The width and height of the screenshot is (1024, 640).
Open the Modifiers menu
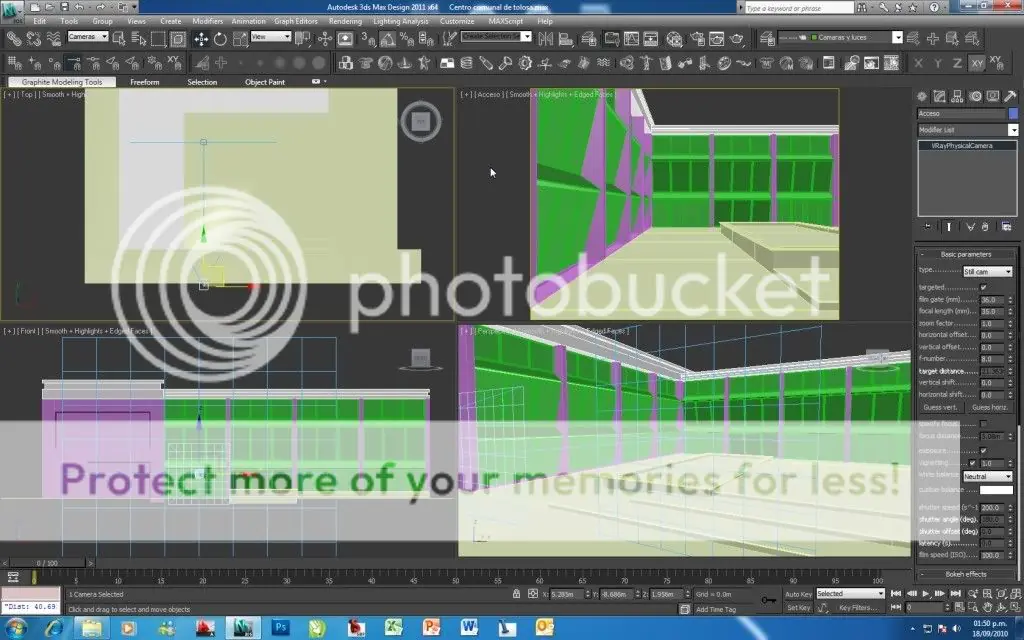click(208, 21)
